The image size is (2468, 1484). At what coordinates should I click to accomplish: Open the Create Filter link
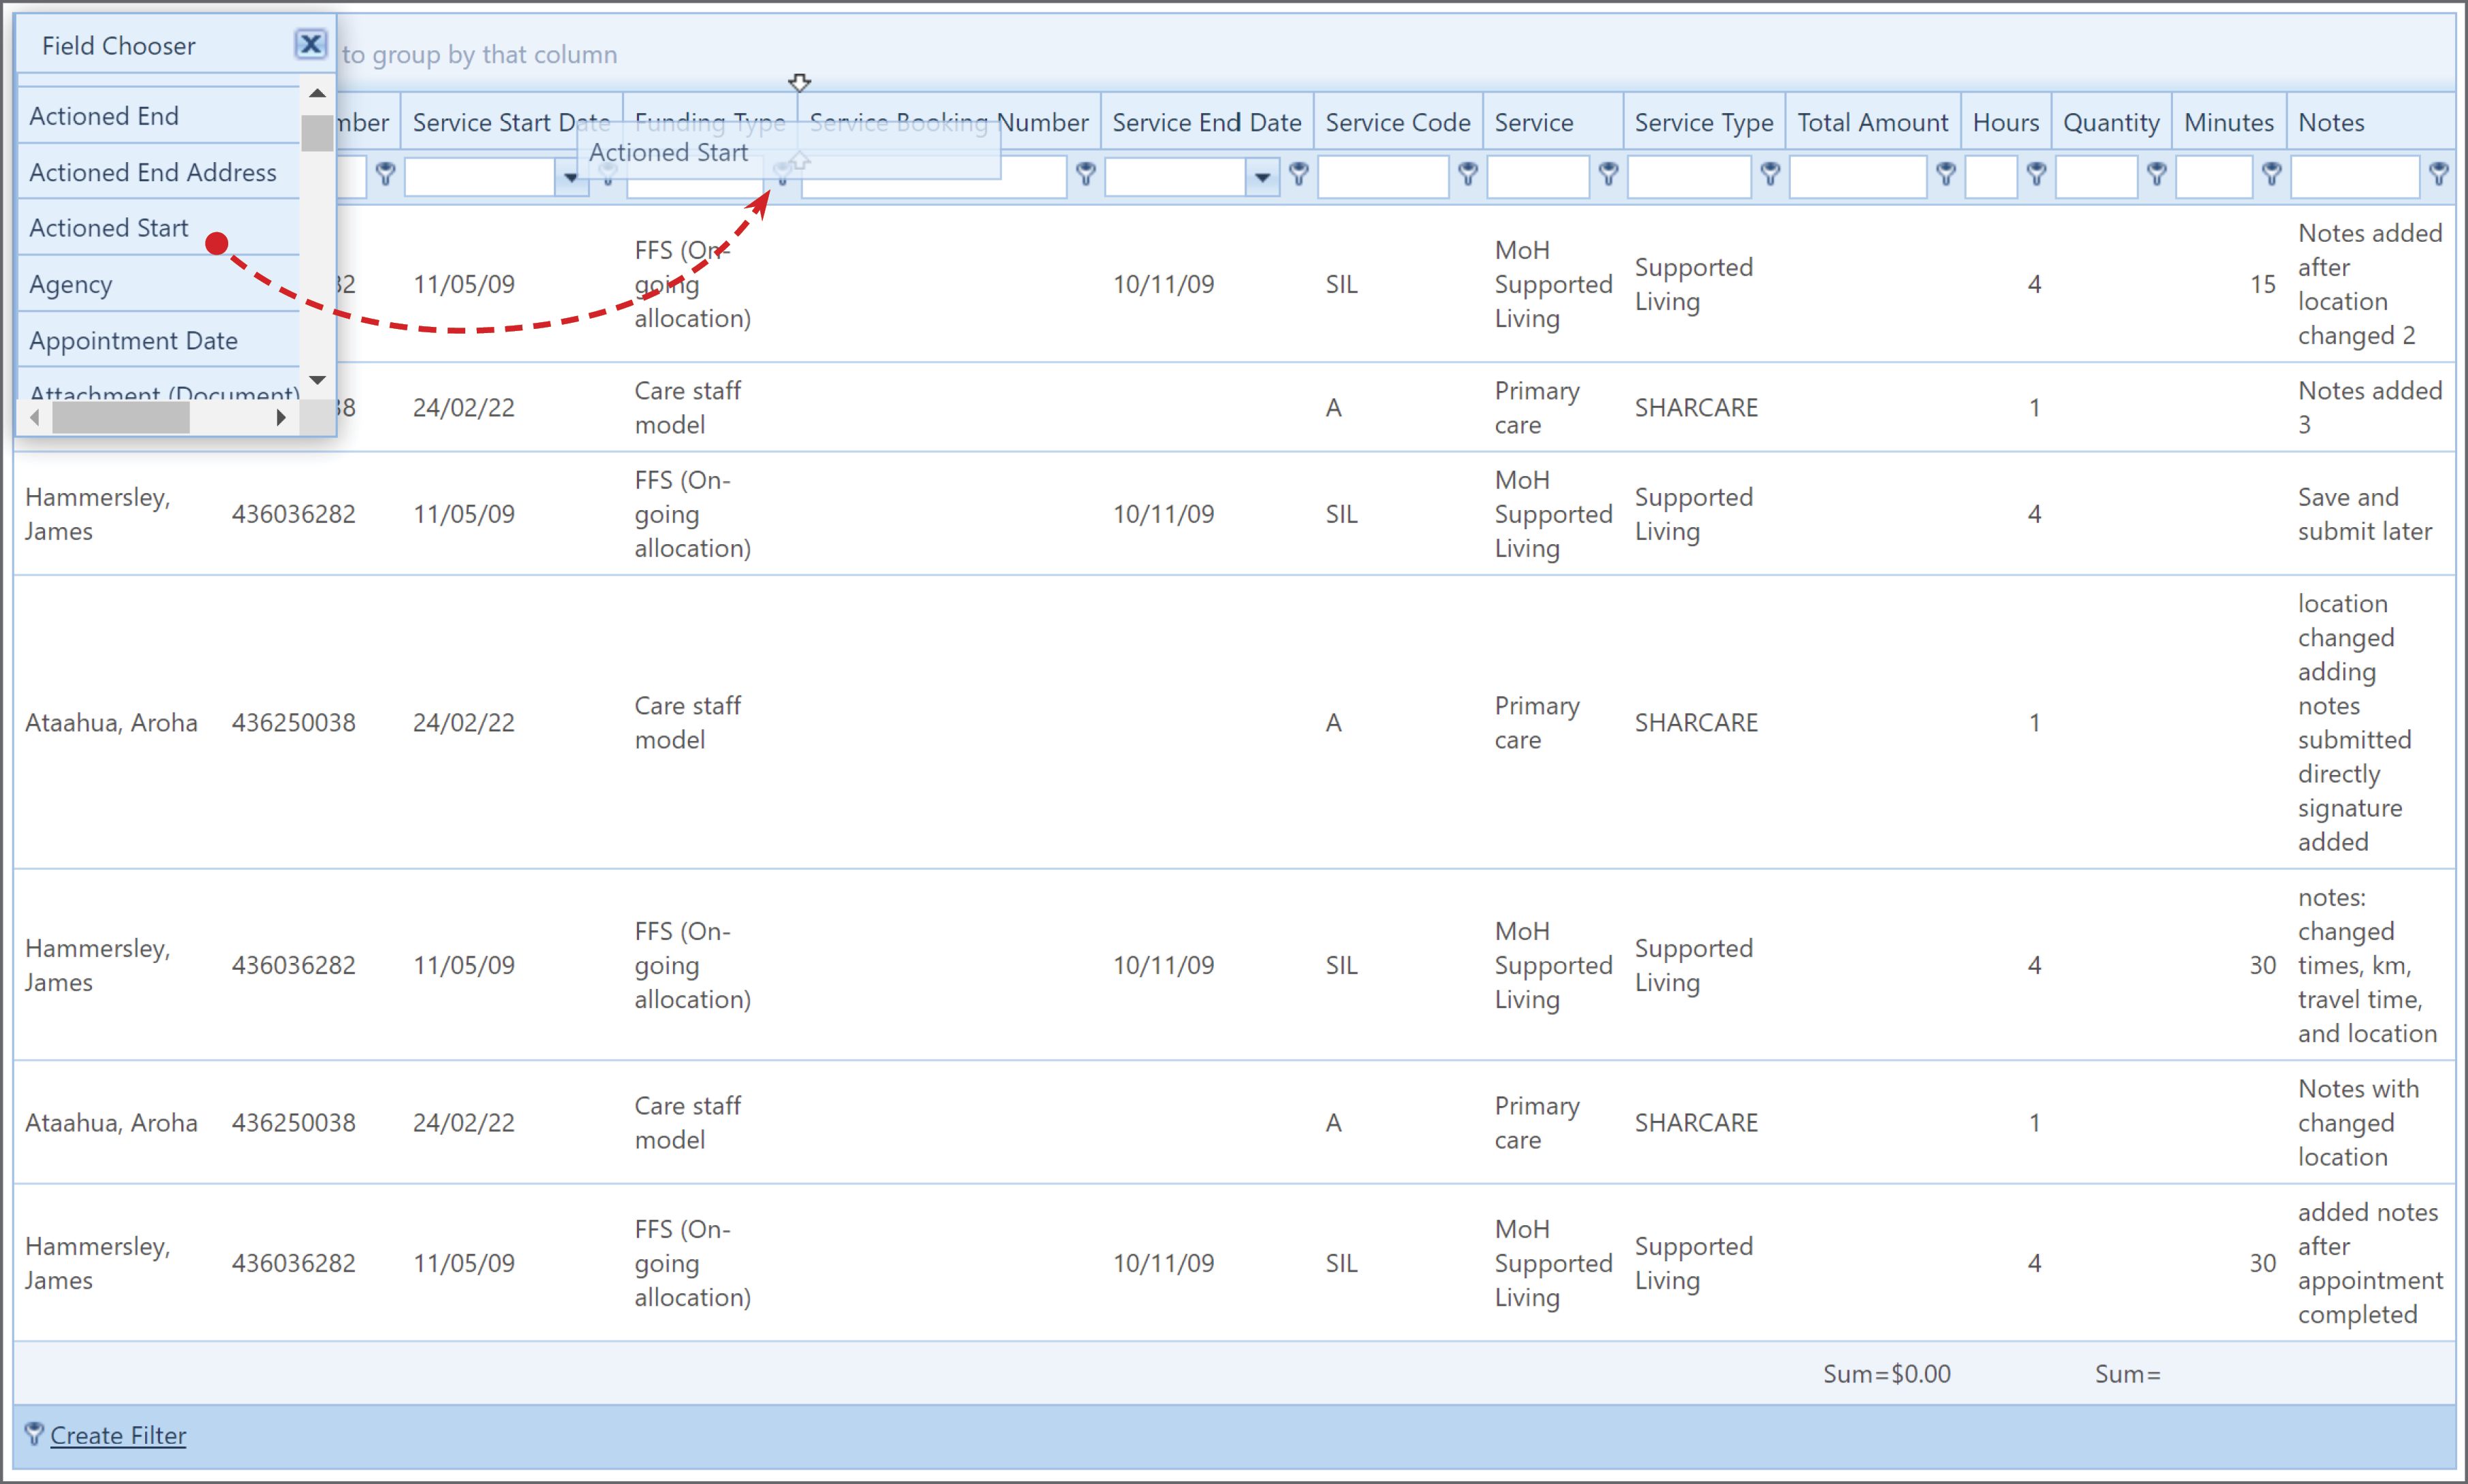click(x=118, y=1435)
